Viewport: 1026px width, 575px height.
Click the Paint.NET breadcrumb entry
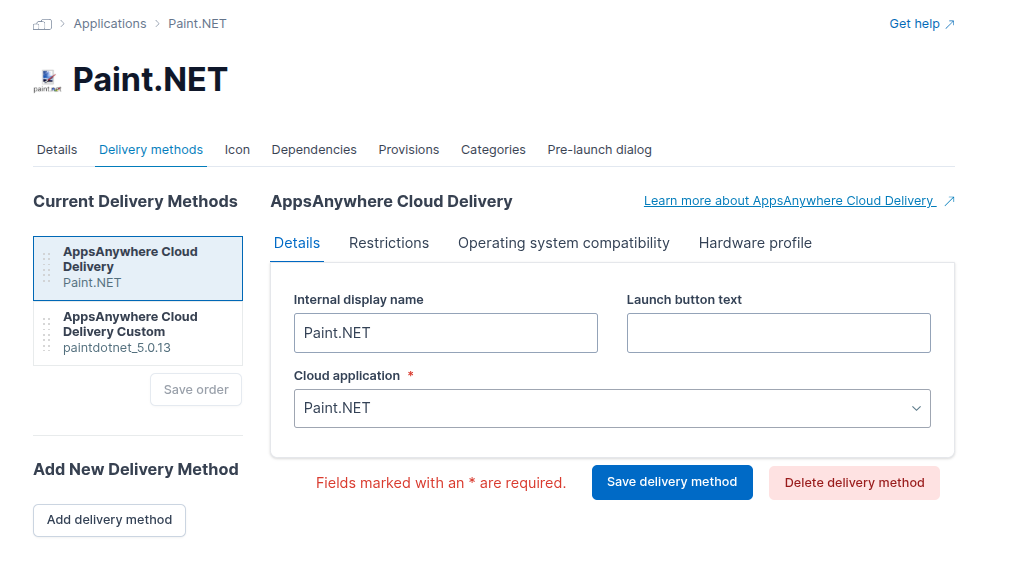pyautogui.click(x=197, y=24)
